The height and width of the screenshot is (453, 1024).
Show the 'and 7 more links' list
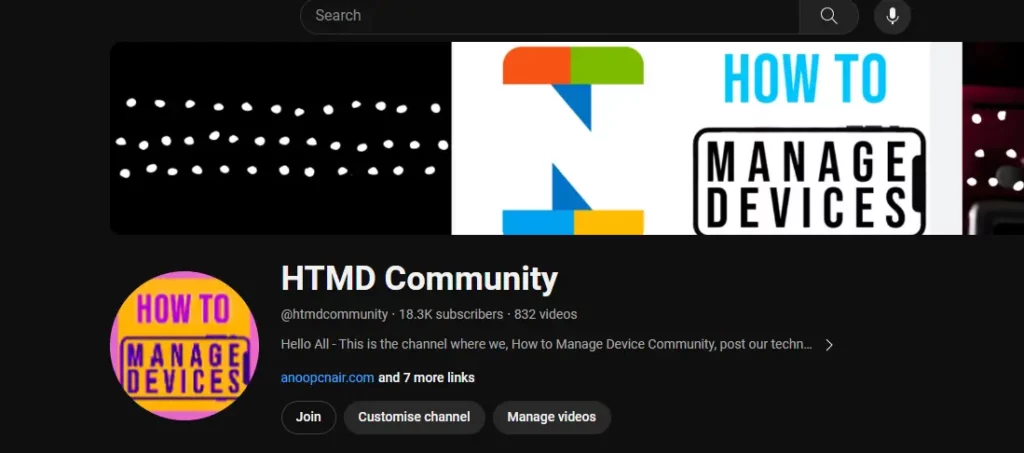426,377
